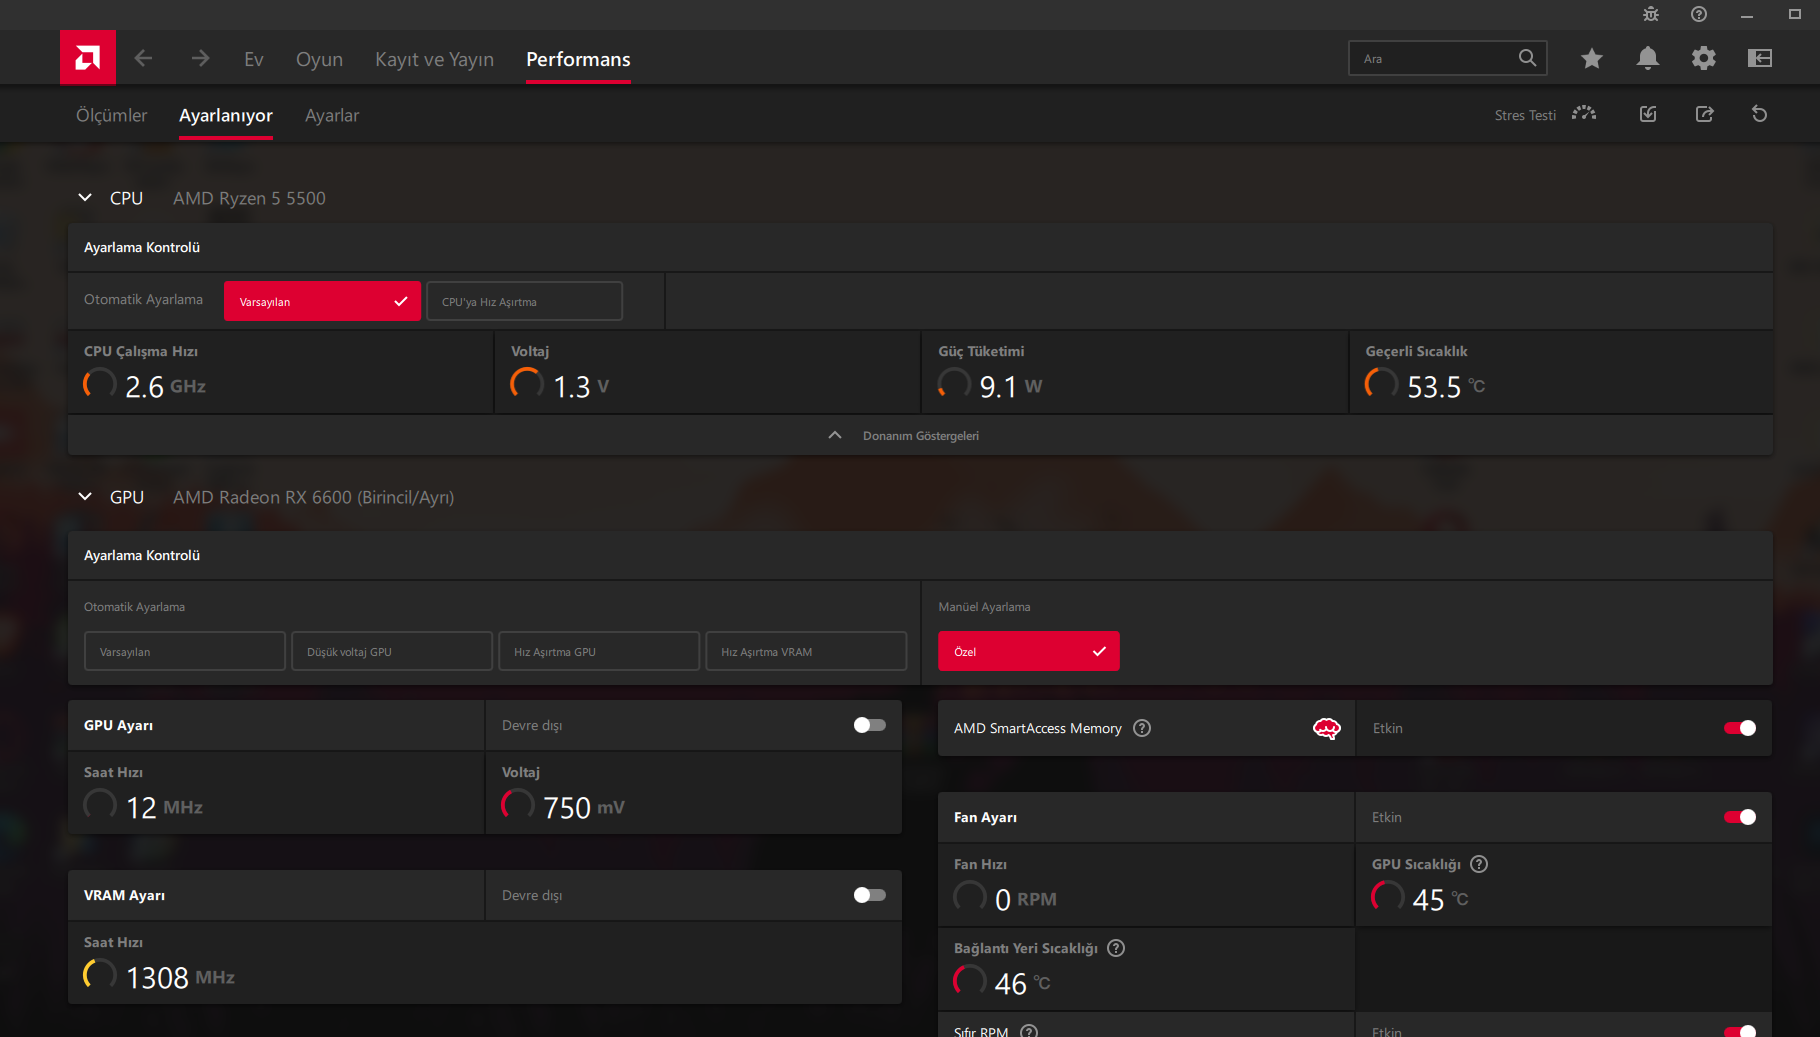Go forward with the right arrow
Image resolution: width=1820 pixels, height=1037 pixels.
pyautogui.click(x=201, y=59)
